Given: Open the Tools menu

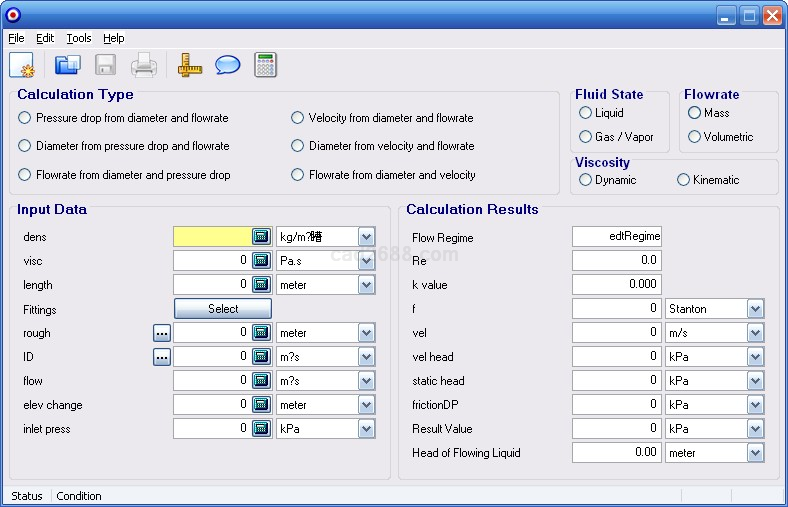Looking at the screenshot, I should click(79, 38).
